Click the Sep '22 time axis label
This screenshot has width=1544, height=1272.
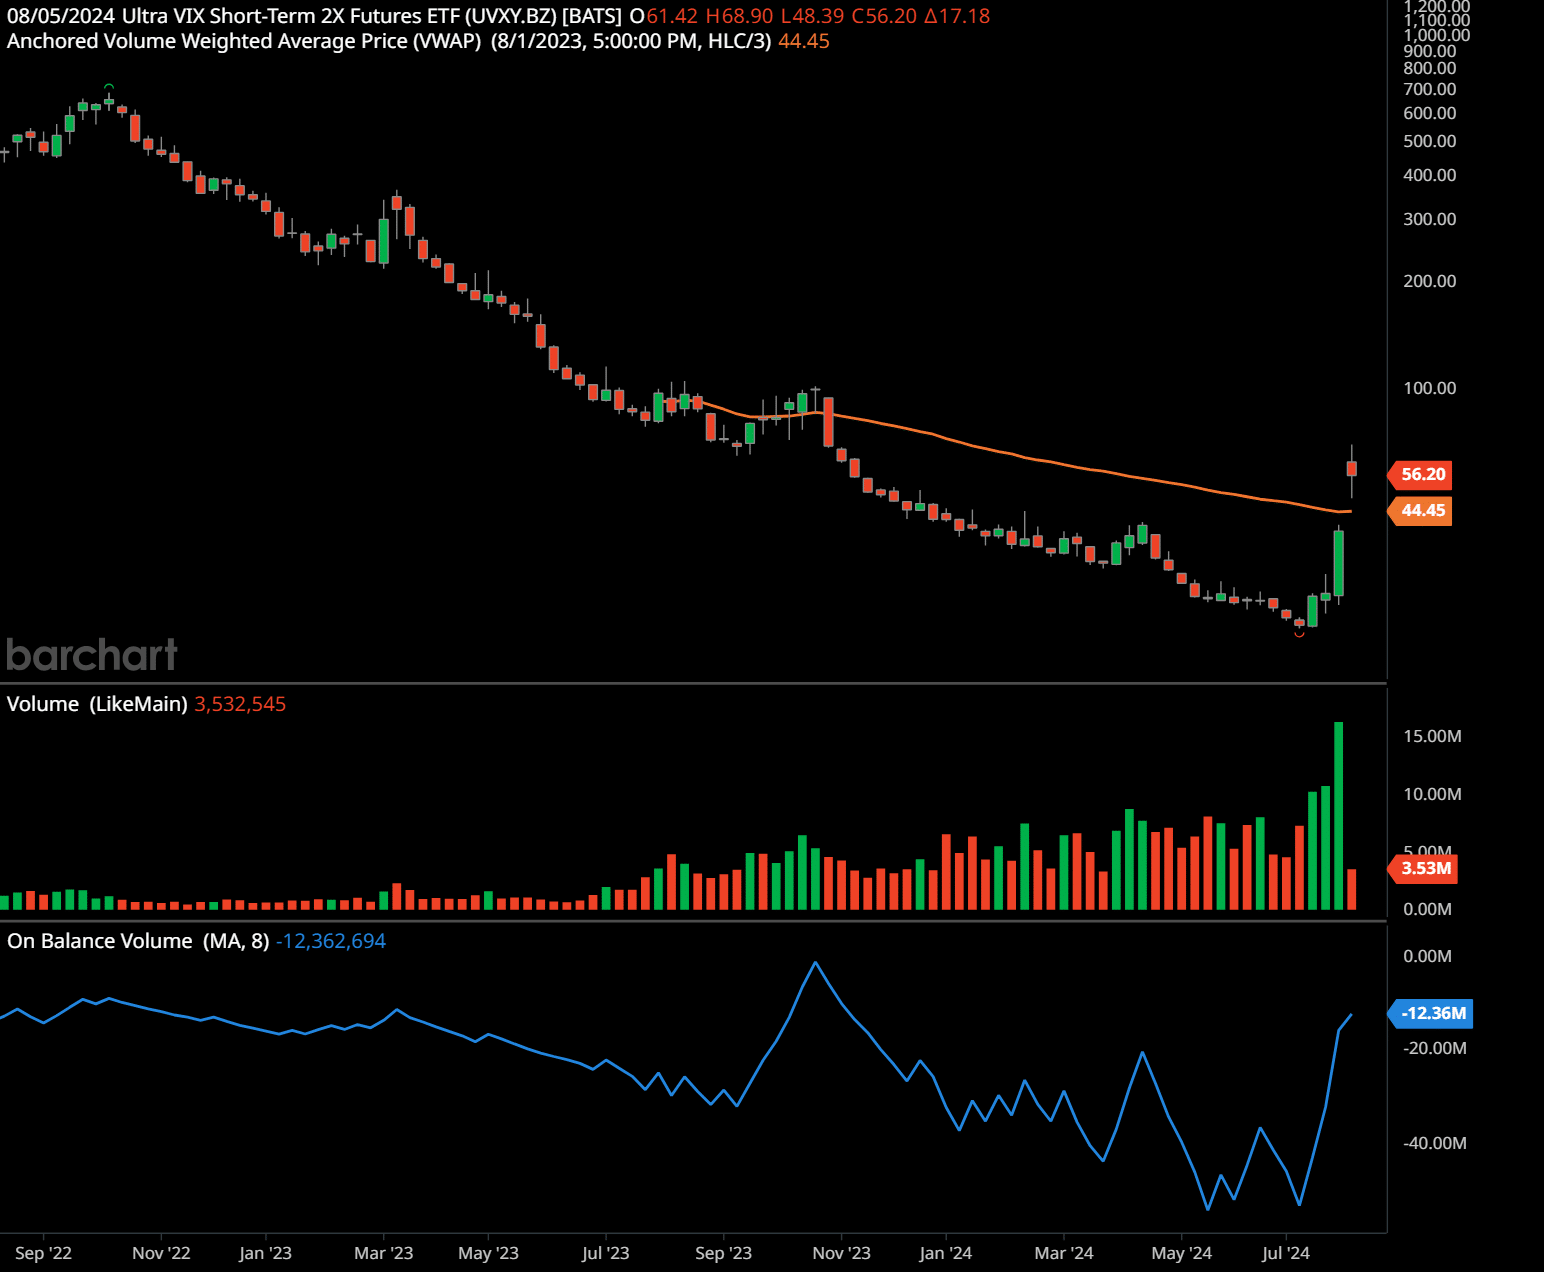[44, 1253]
